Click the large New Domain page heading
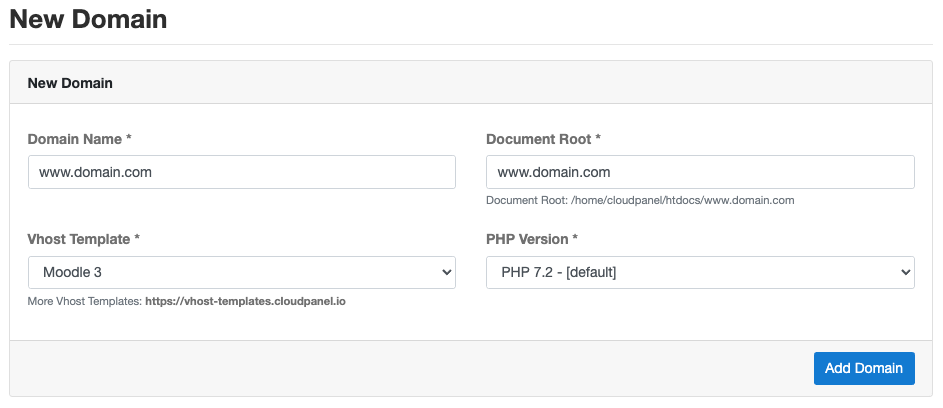 tap(88, 19)
